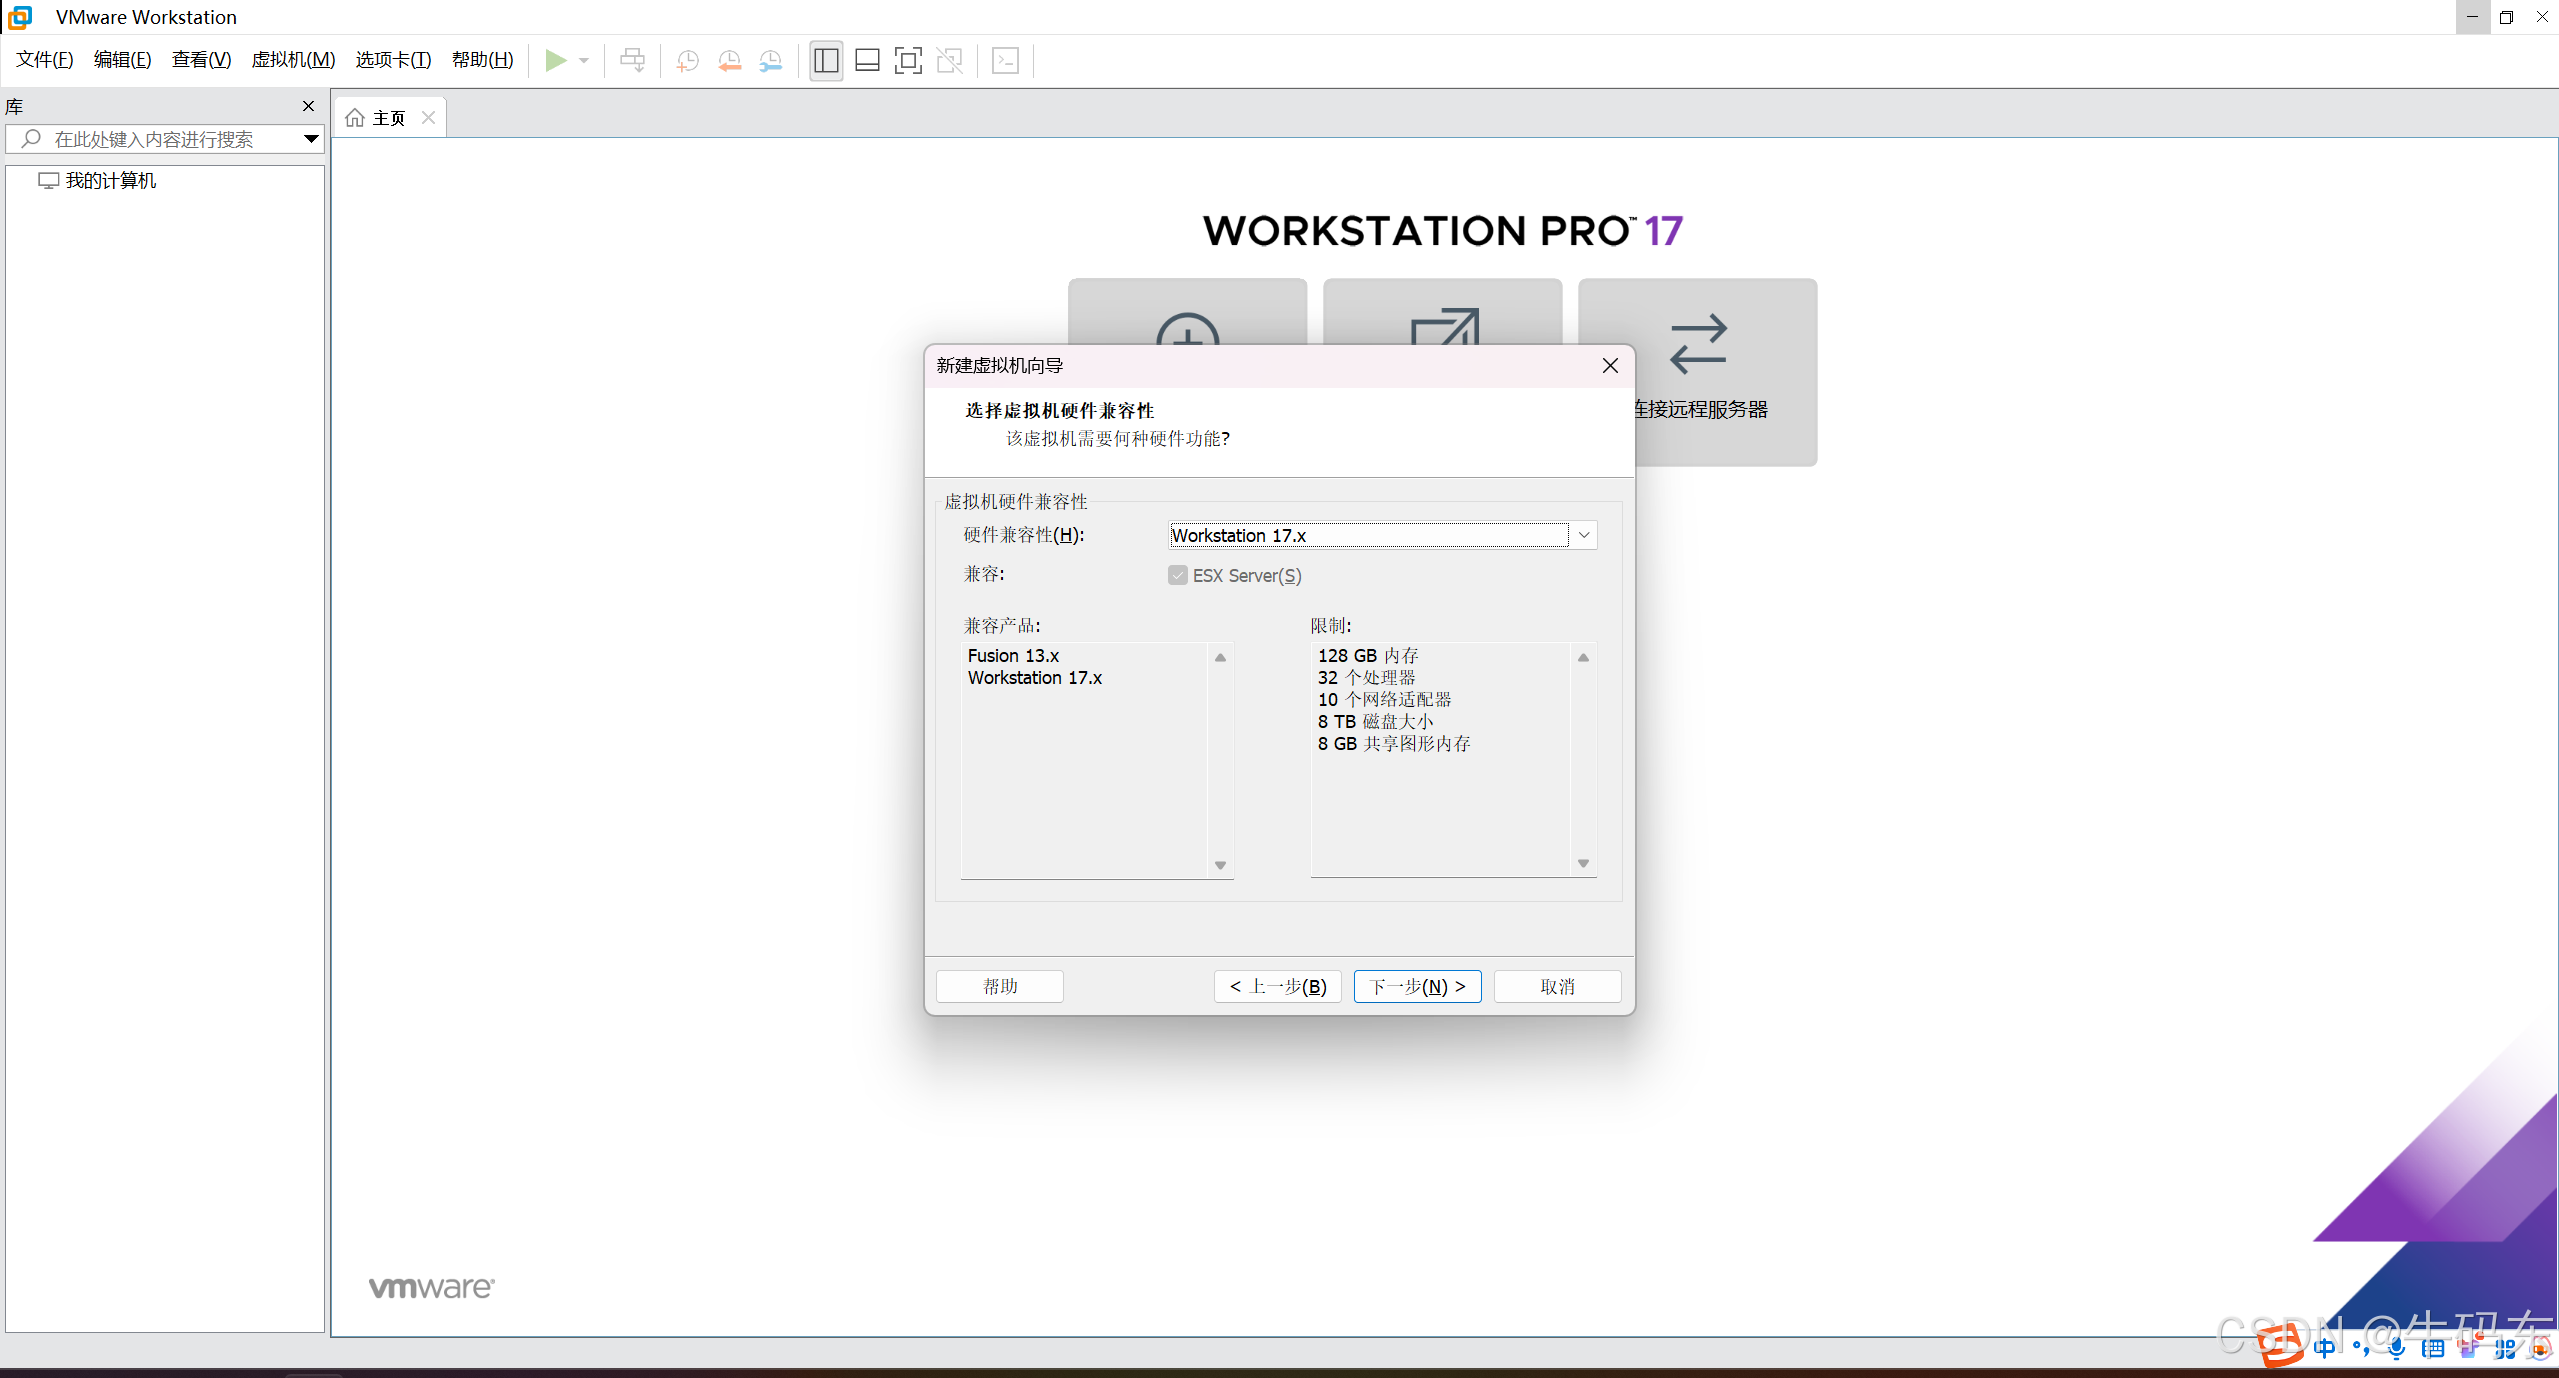This screenshot has width=2559, height=1378.
Task: Toggle the ESX Server compatibility checkbox
Action: pos(1178,575)
